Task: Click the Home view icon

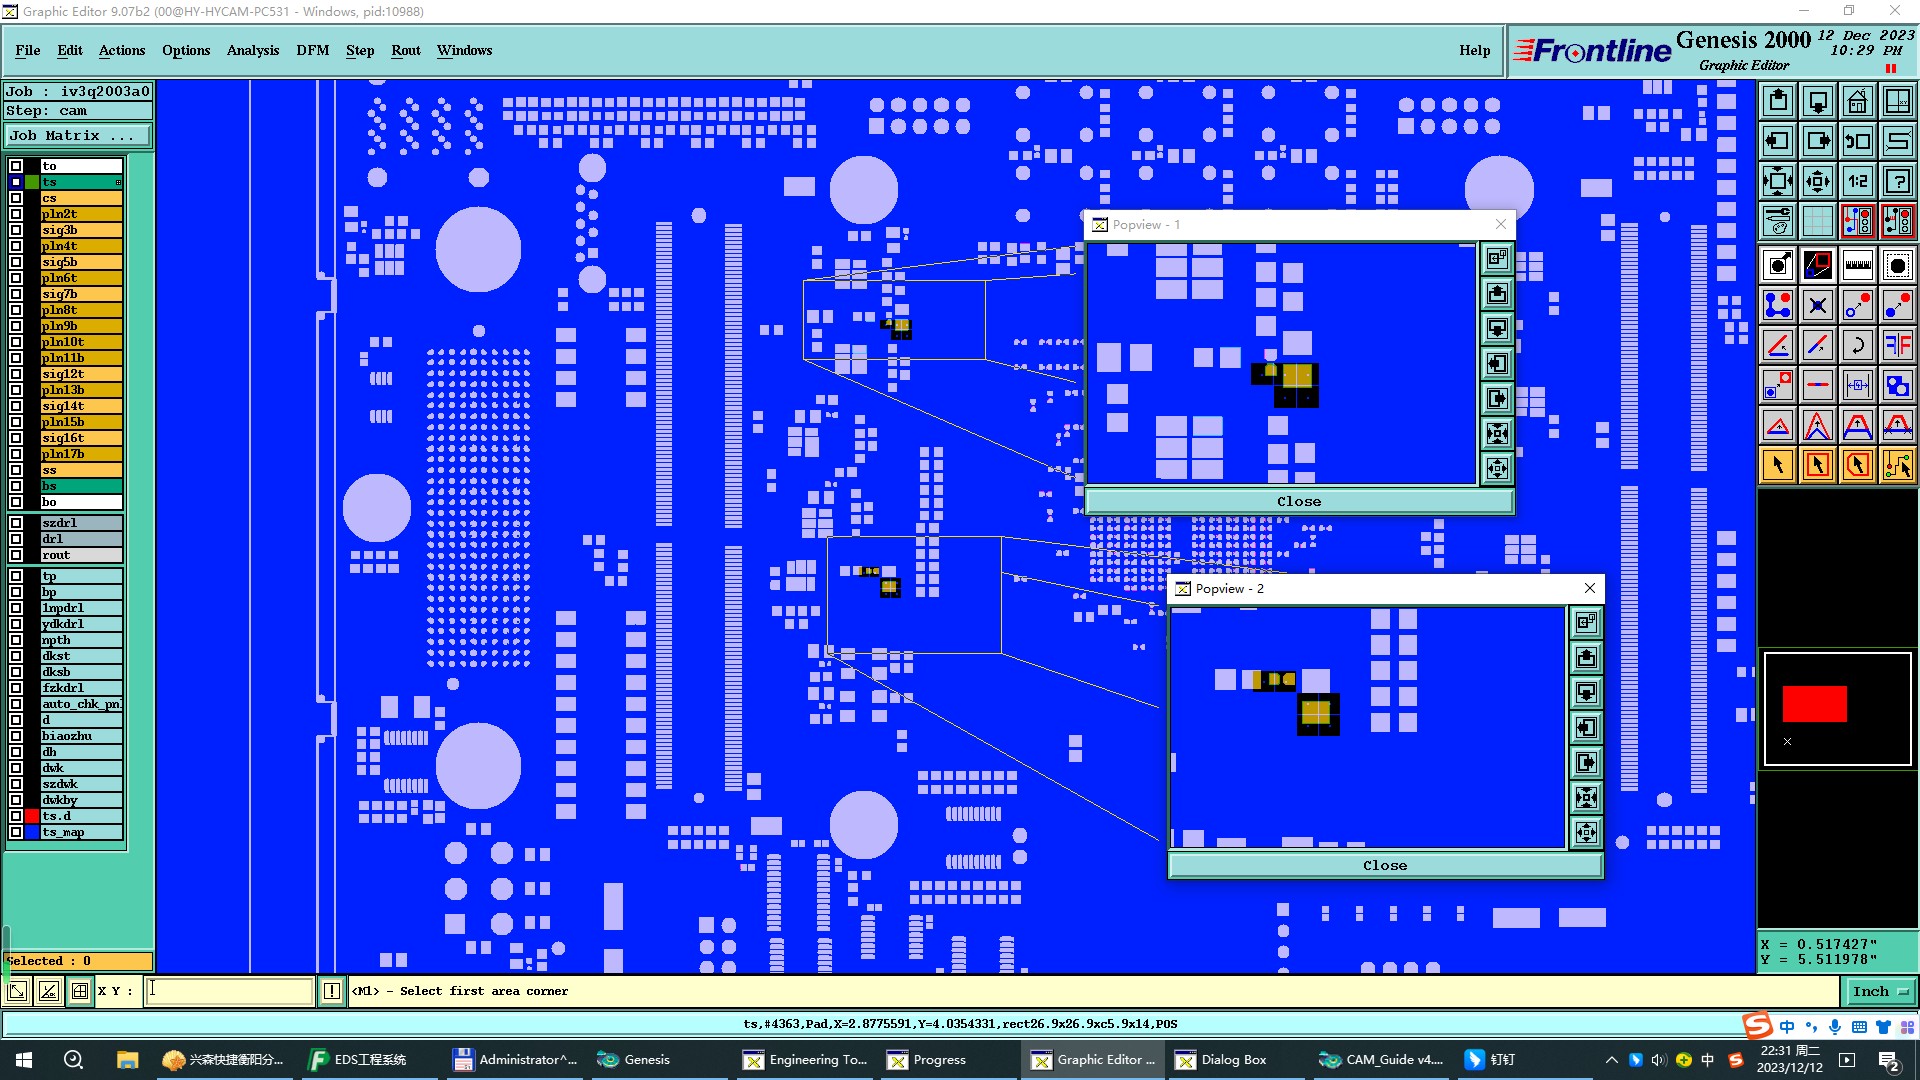Action: (1857, 101)
